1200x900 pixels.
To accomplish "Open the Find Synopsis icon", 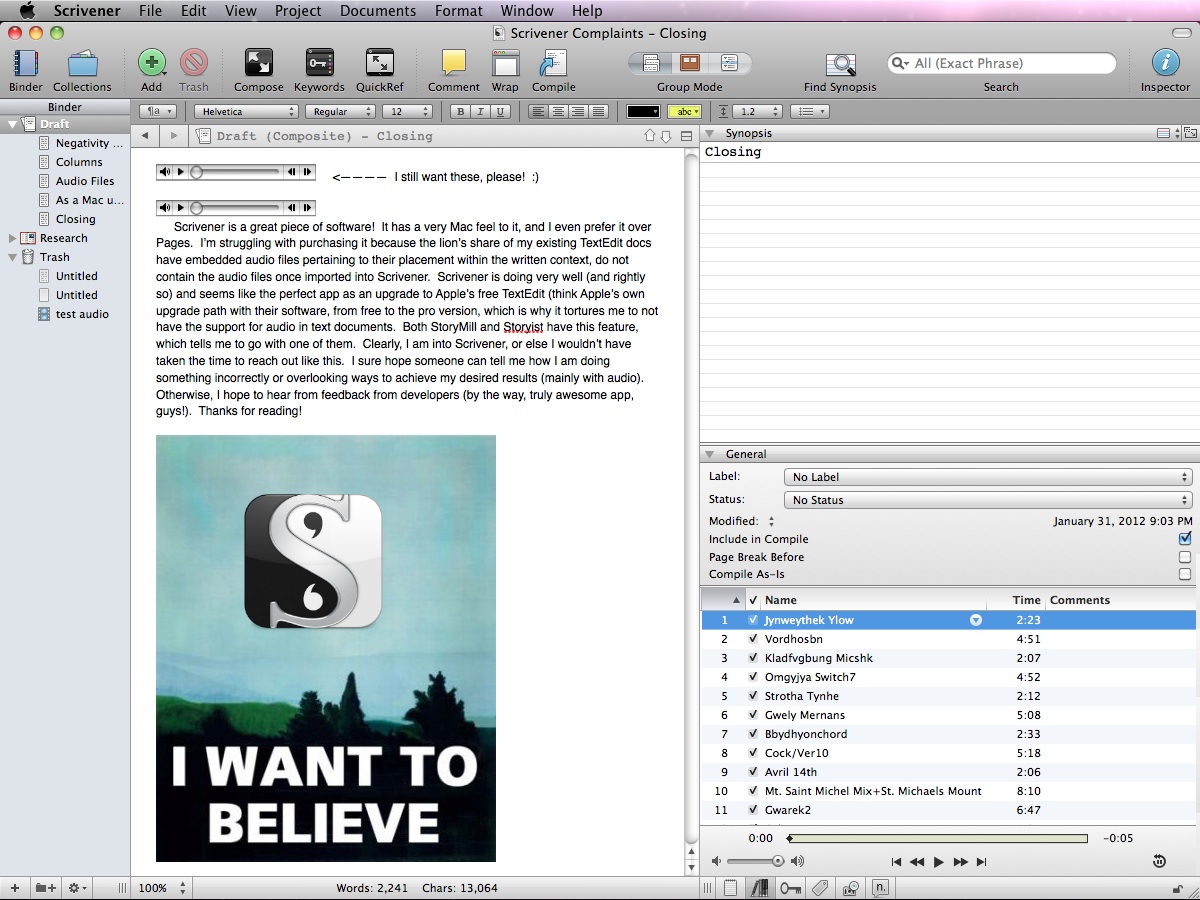I will coord(840,64).
